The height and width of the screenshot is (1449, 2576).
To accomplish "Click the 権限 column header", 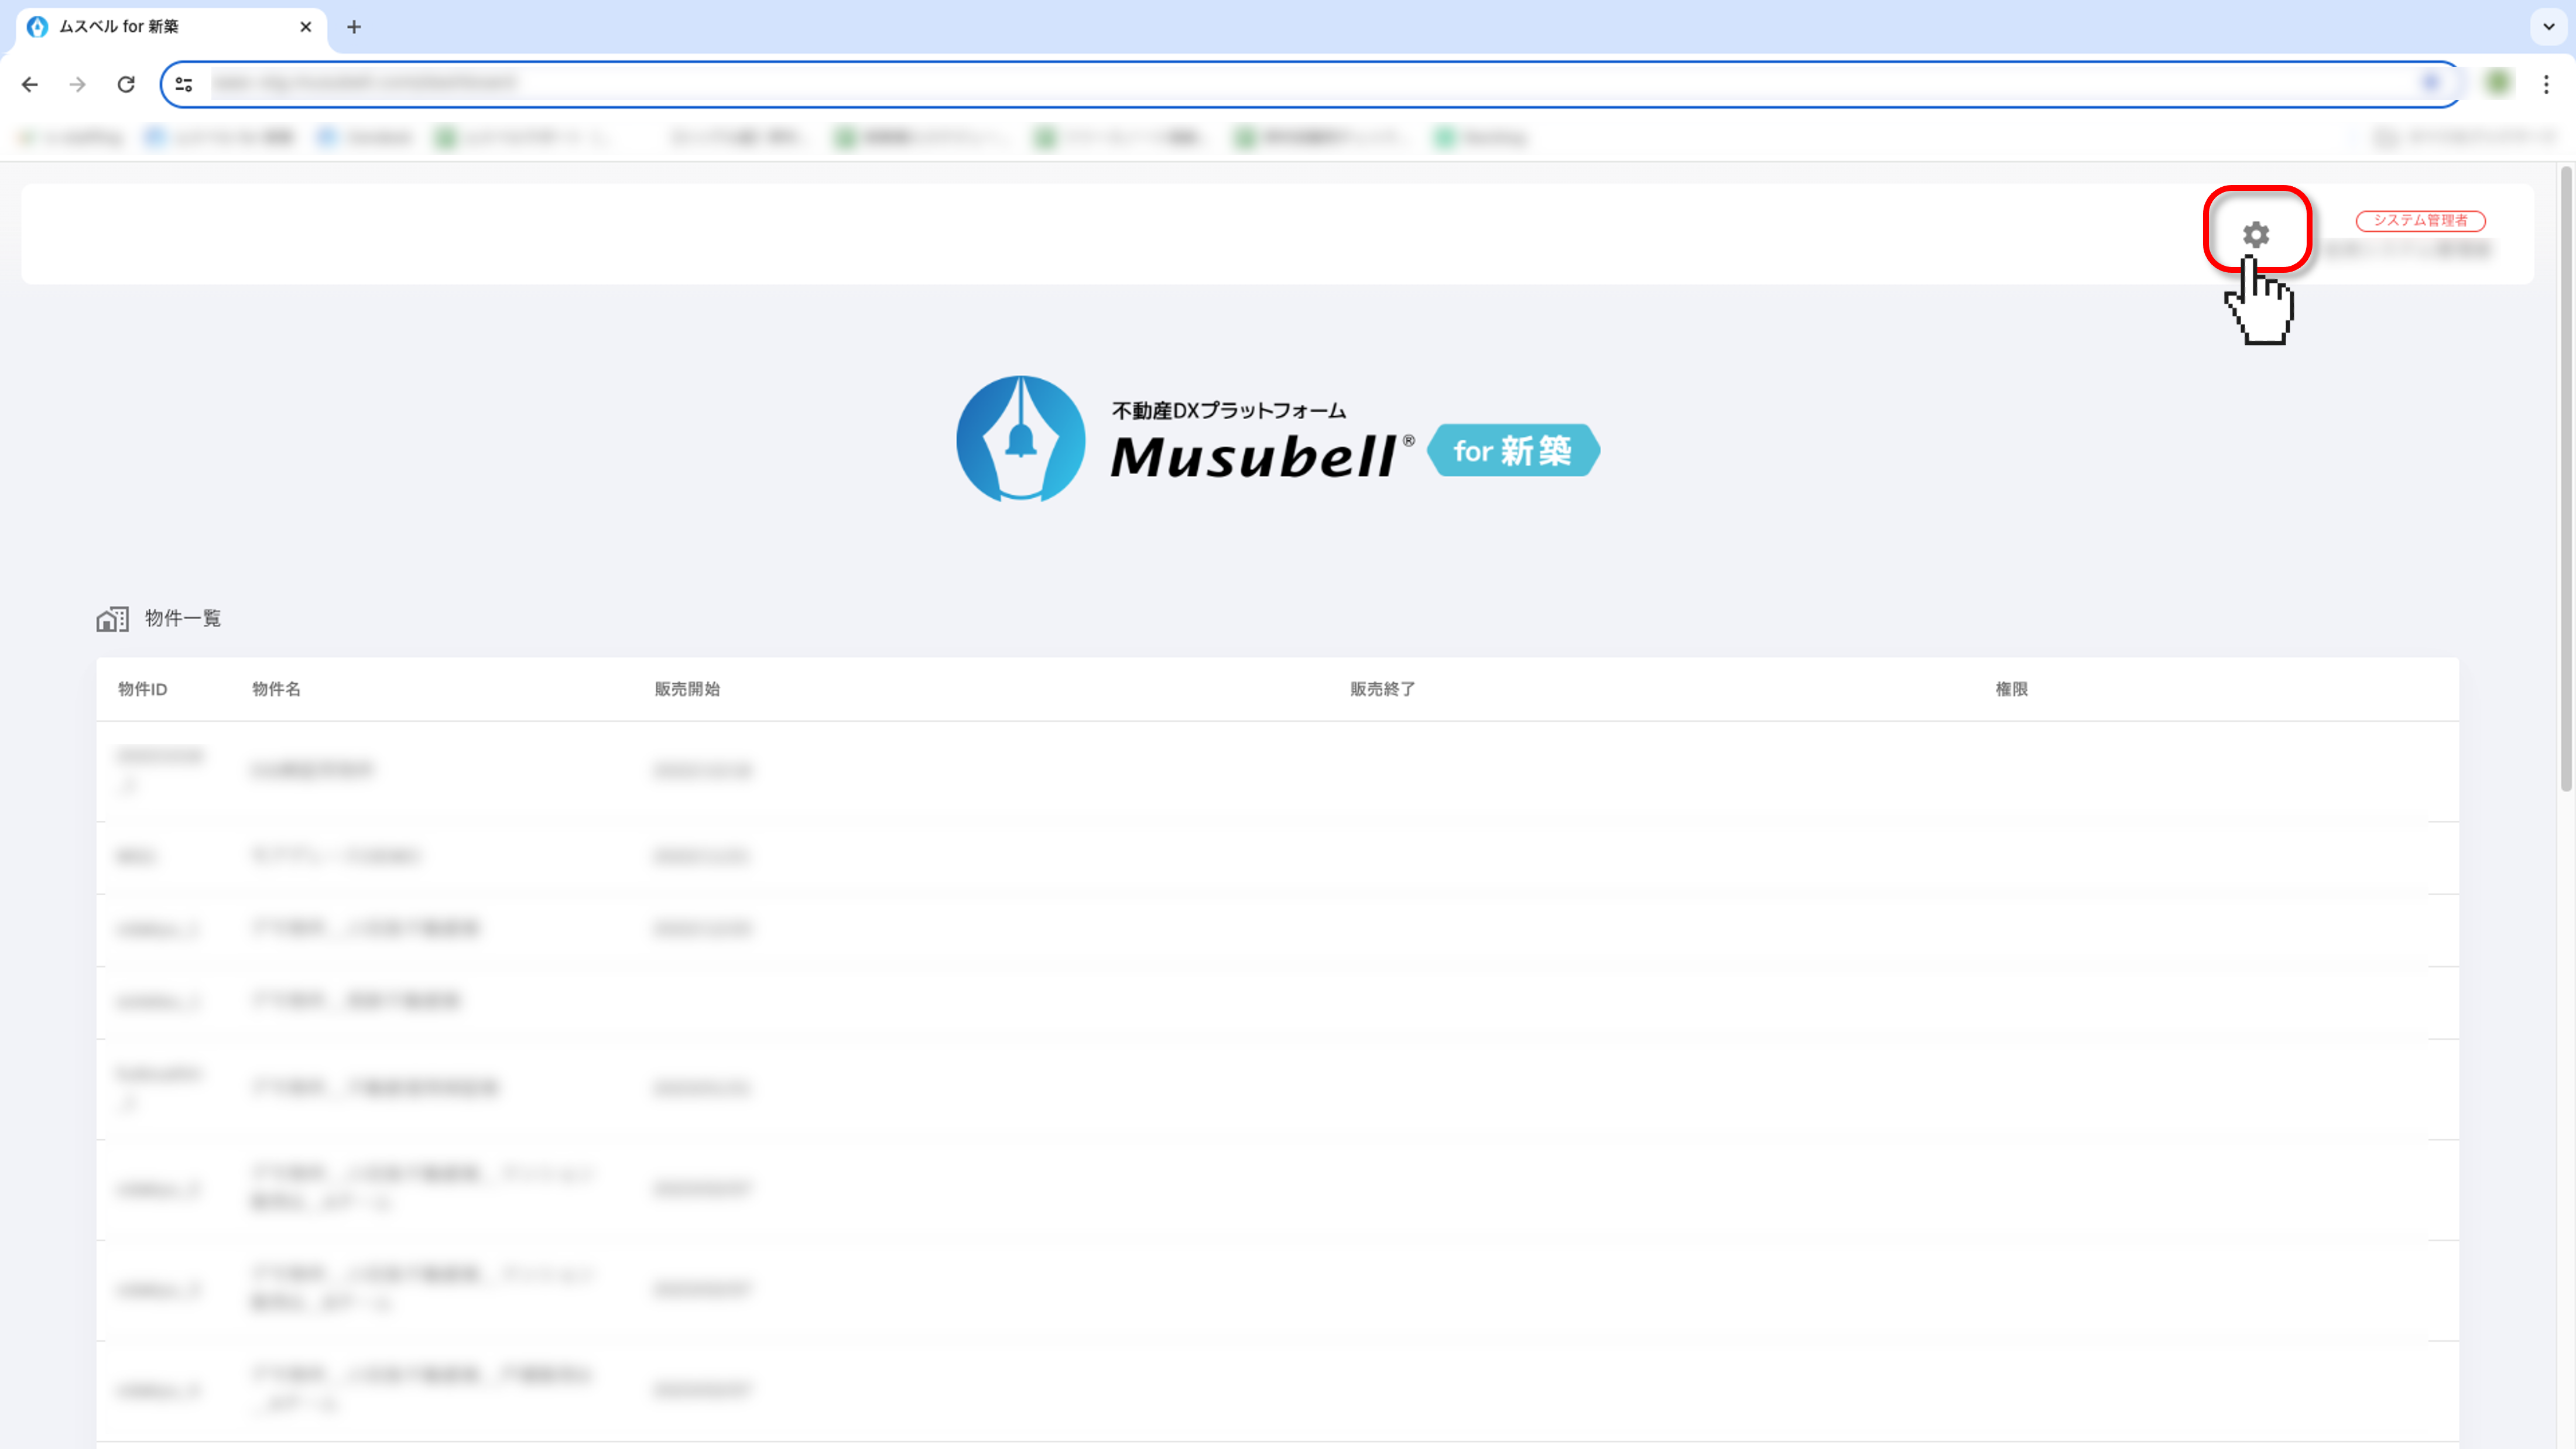I will coord(2011,689).
